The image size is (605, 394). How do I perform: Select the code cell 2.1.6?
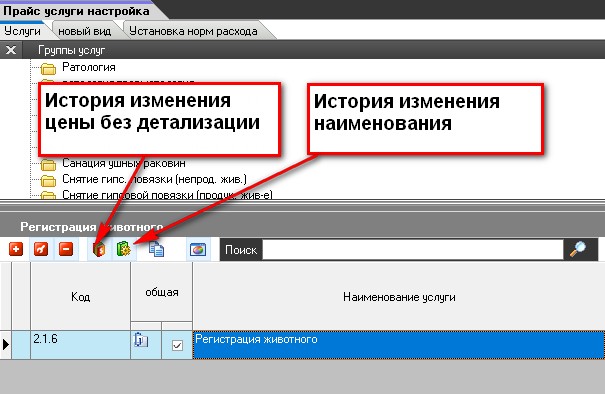click(81, 345)
